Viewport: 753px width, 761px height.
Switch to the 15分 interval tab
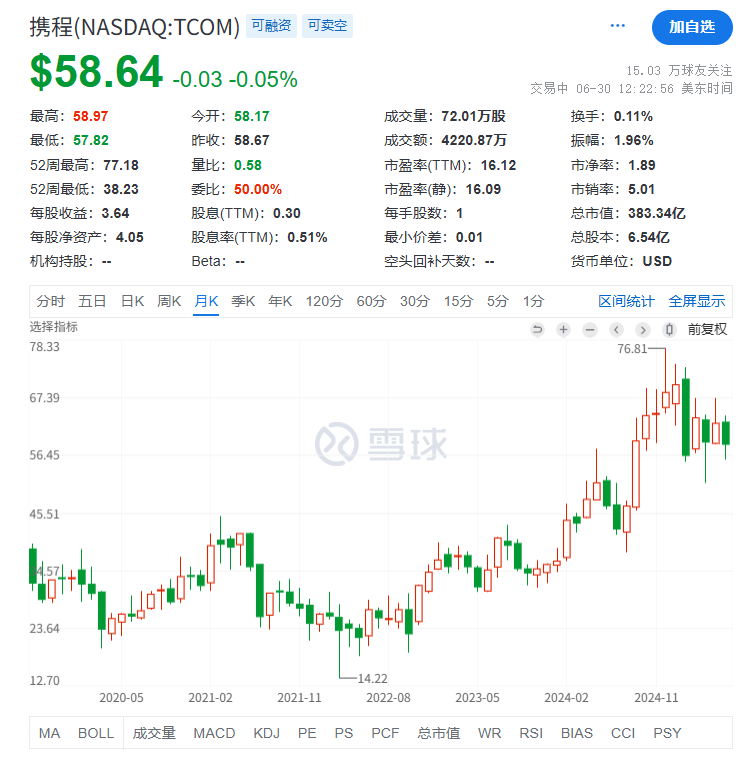(x=458, y=301)
